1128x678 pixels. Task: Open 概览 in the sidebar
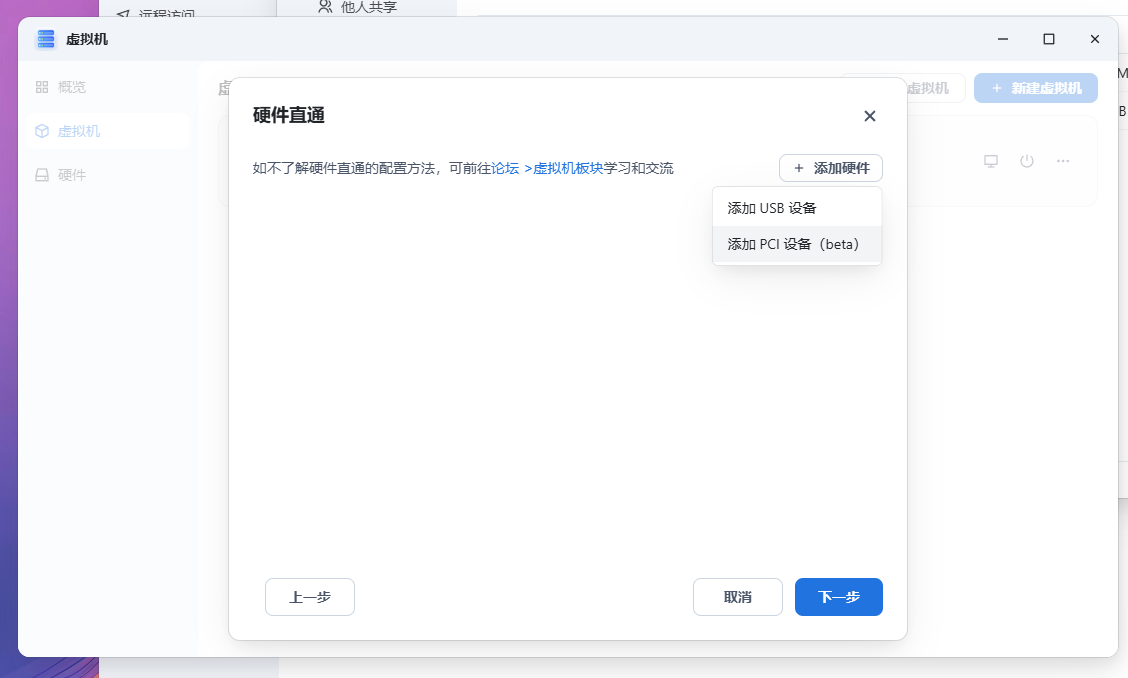(72, 87)
